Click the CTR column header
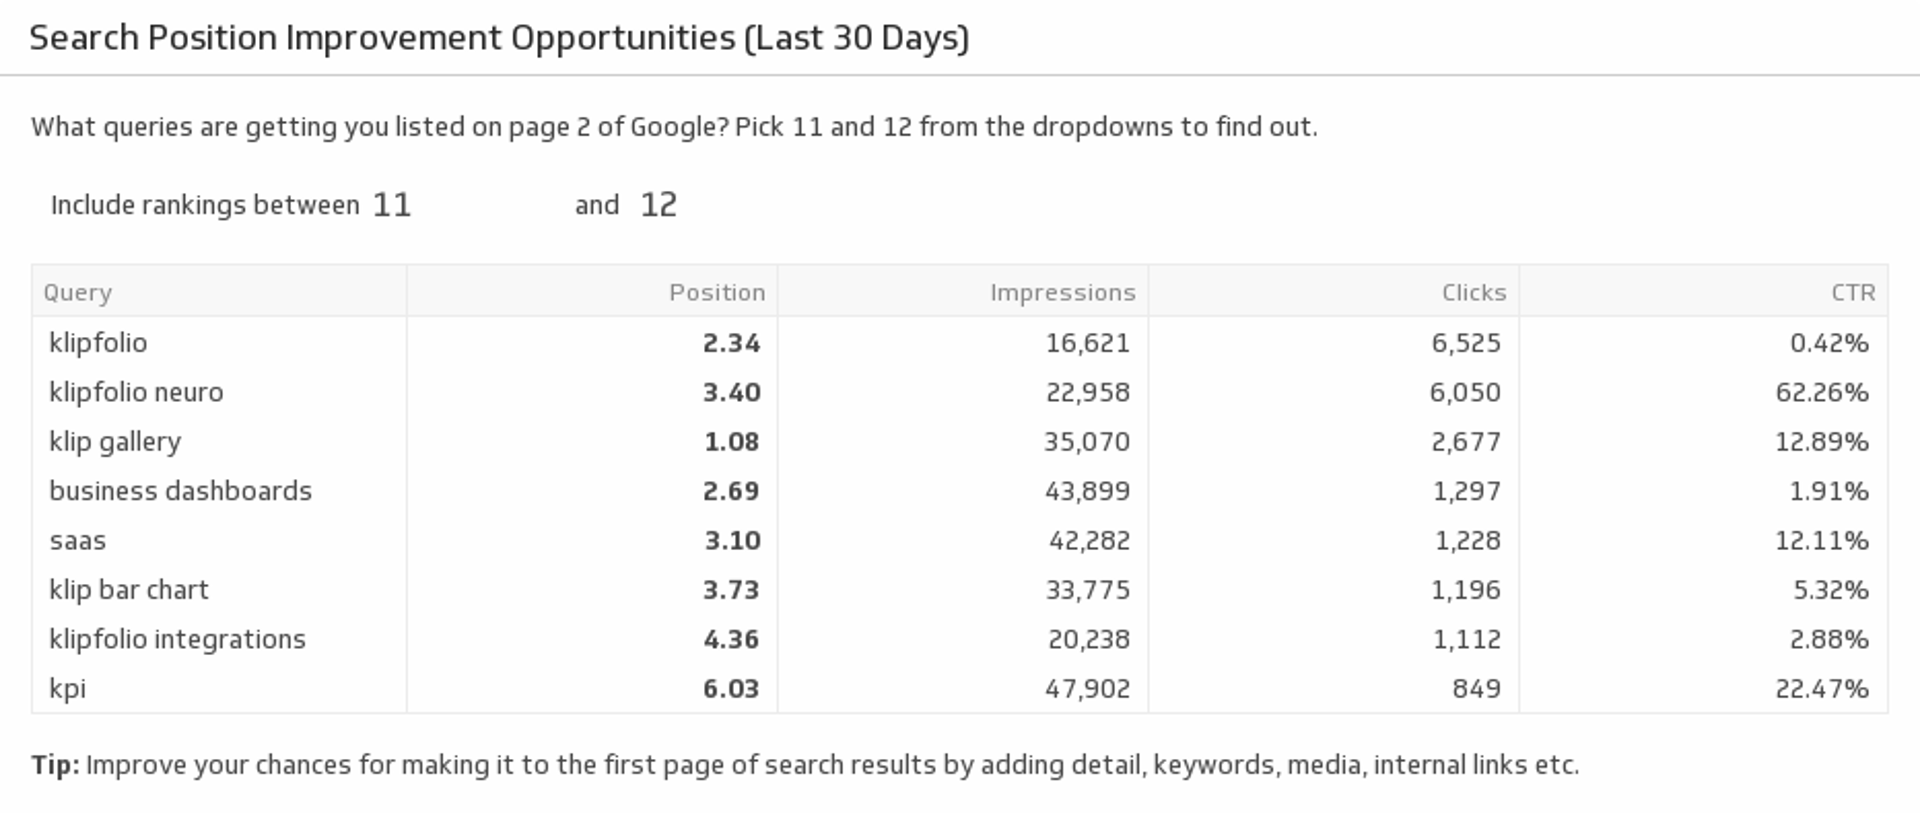Viewport: 1920px width, 813px height. (x=1852, y=292)
